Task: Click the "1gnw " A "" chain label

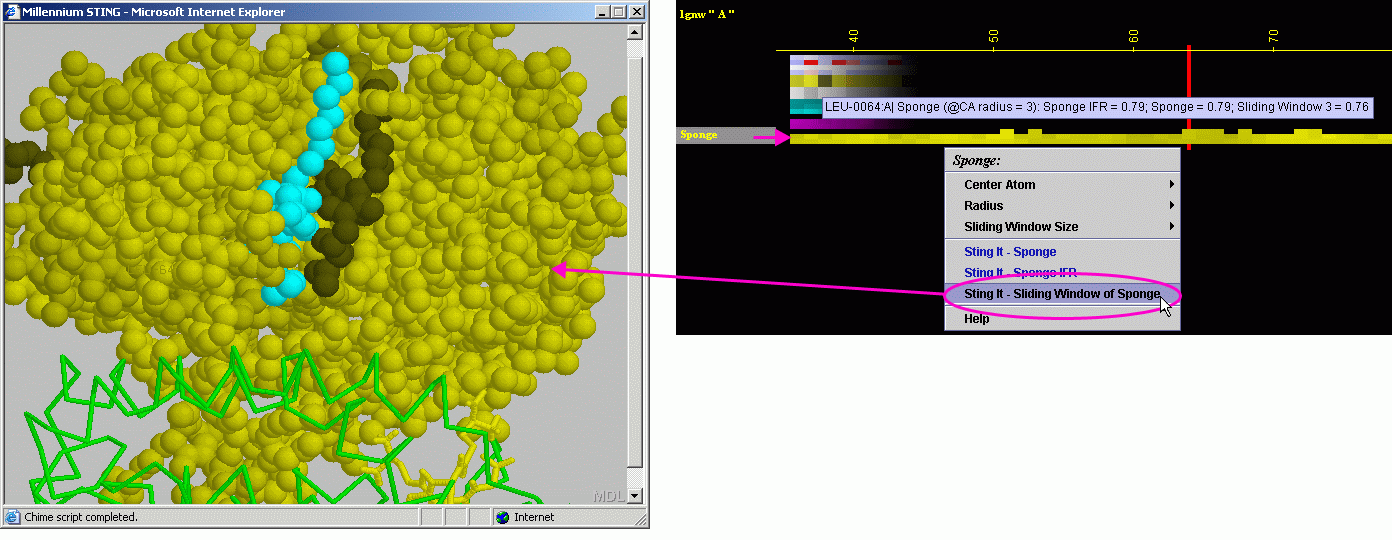Action: [707, 14]
